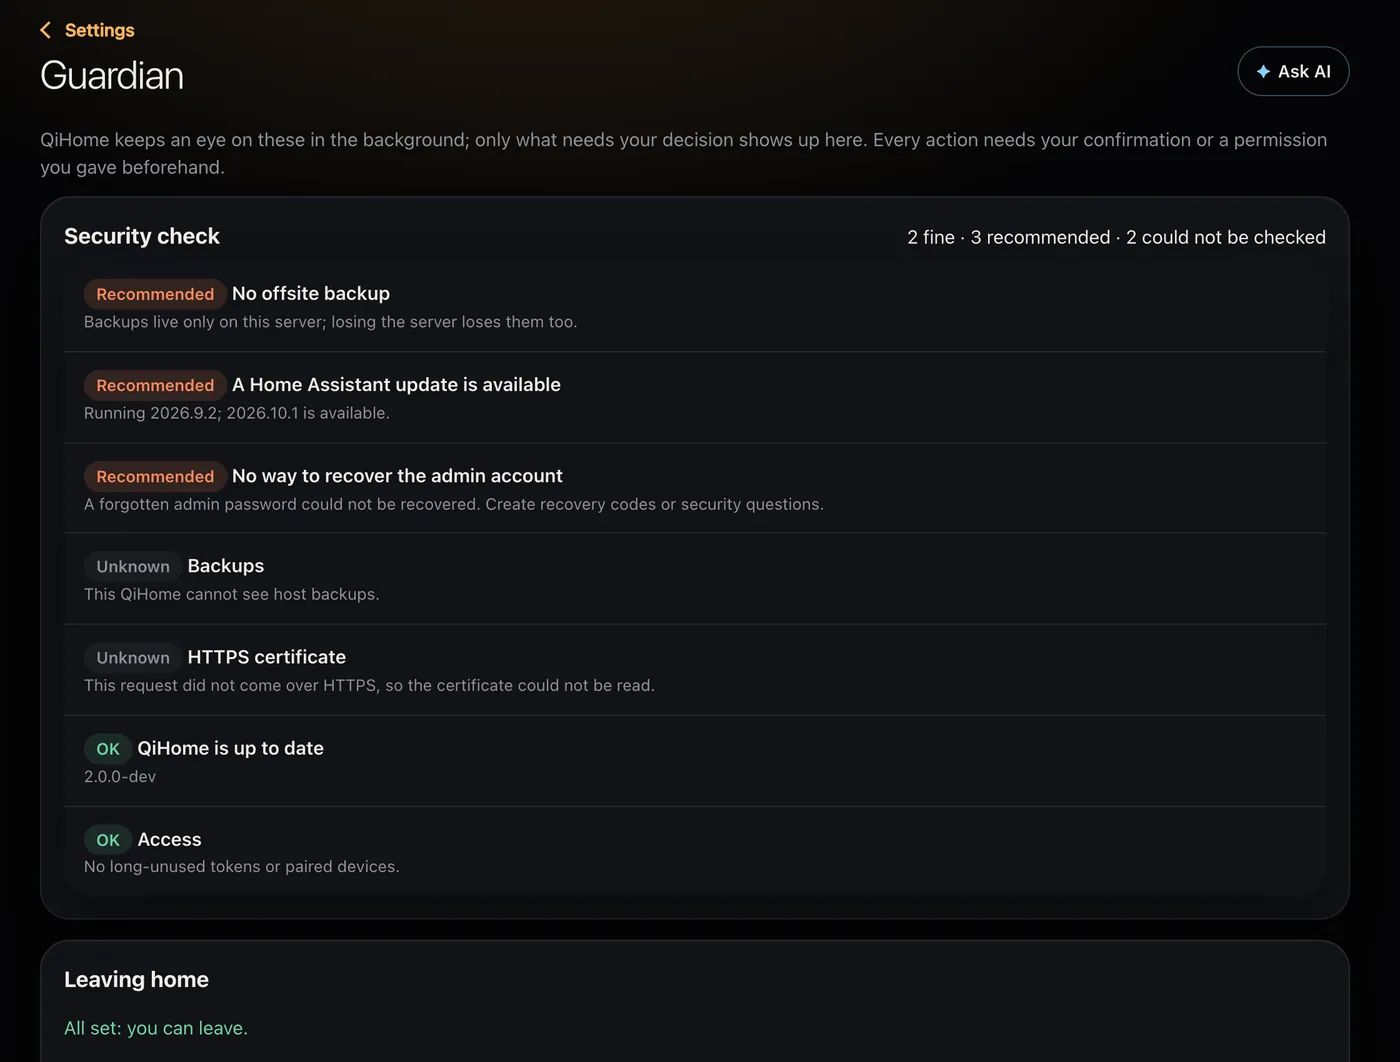The image size is (1400, 1062).
Task: Select the 'Backups' check title
Action: pyautogui.click(x=226, y=566)
